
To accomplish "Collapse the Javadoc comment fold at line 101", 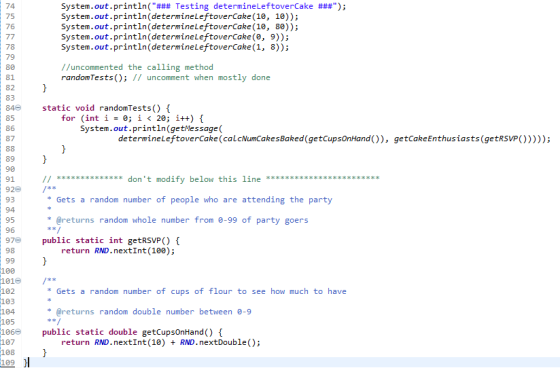I will click(18, 281).
